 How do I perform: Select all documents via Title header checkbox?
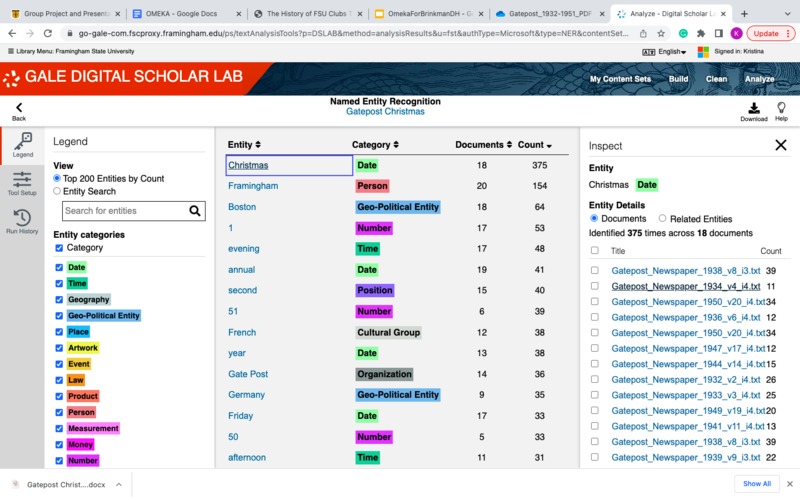pos(595,251)
